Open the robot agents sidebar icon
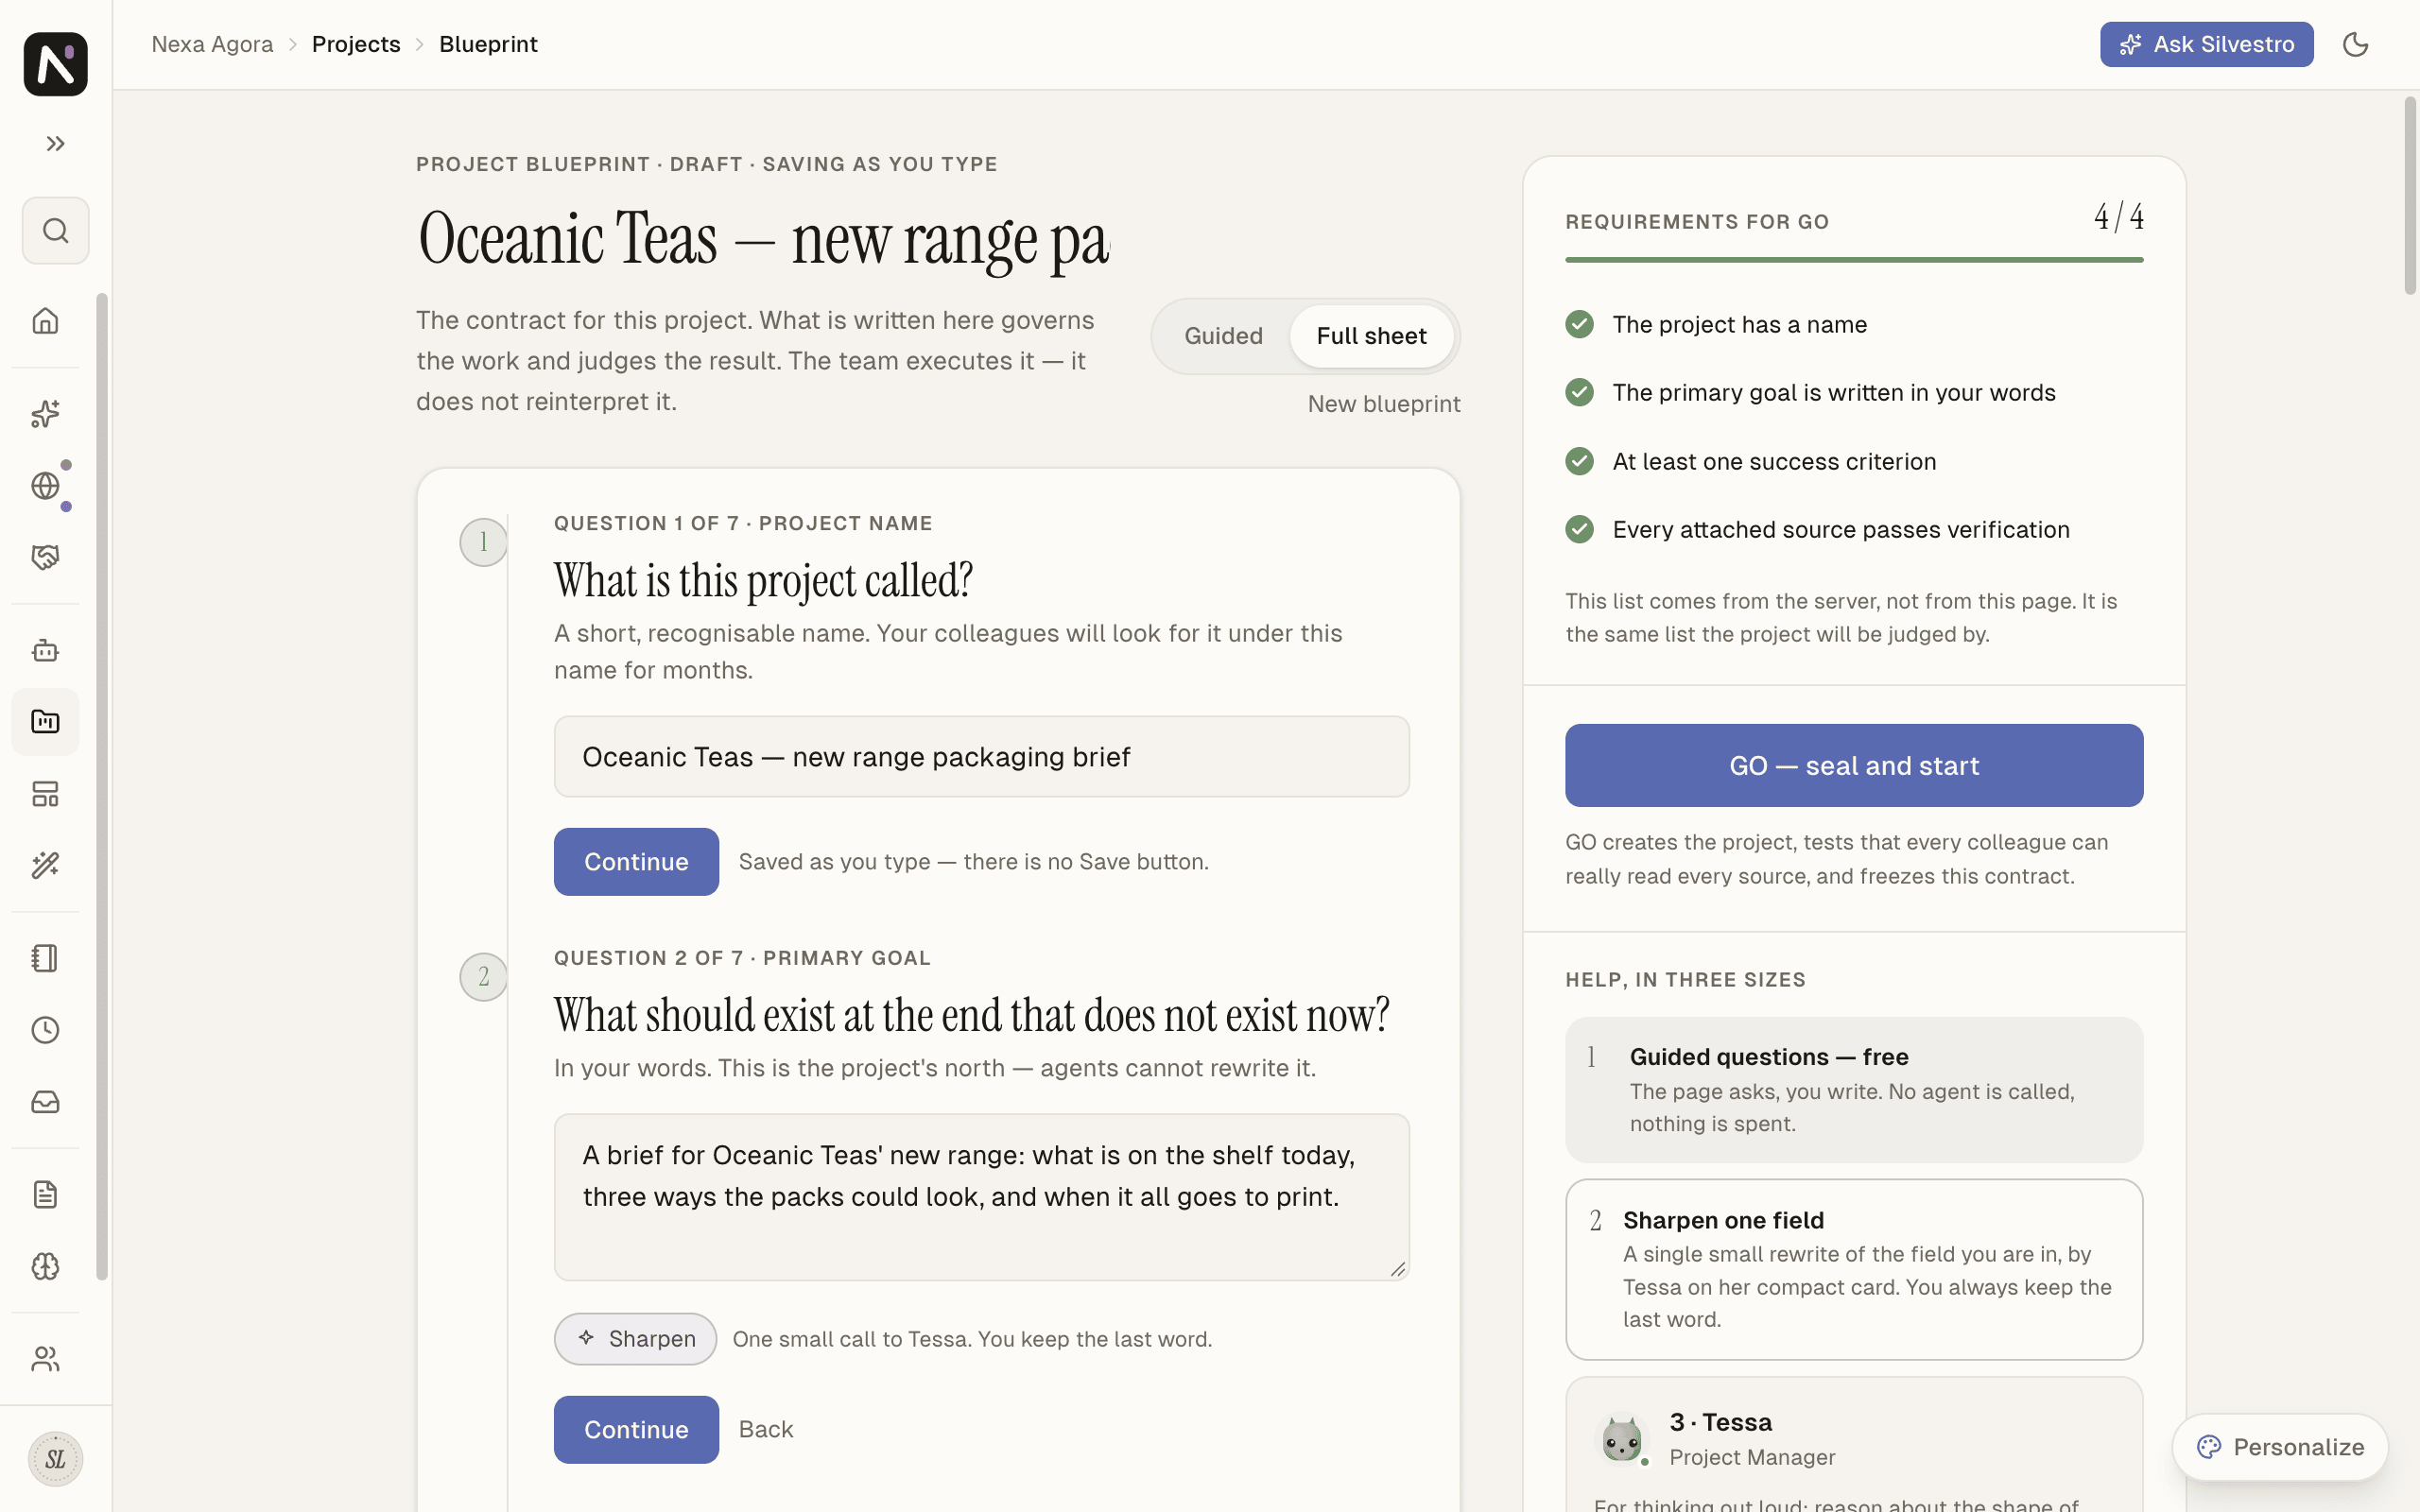Screen dimensions: 2420x1512 (46, 650)
